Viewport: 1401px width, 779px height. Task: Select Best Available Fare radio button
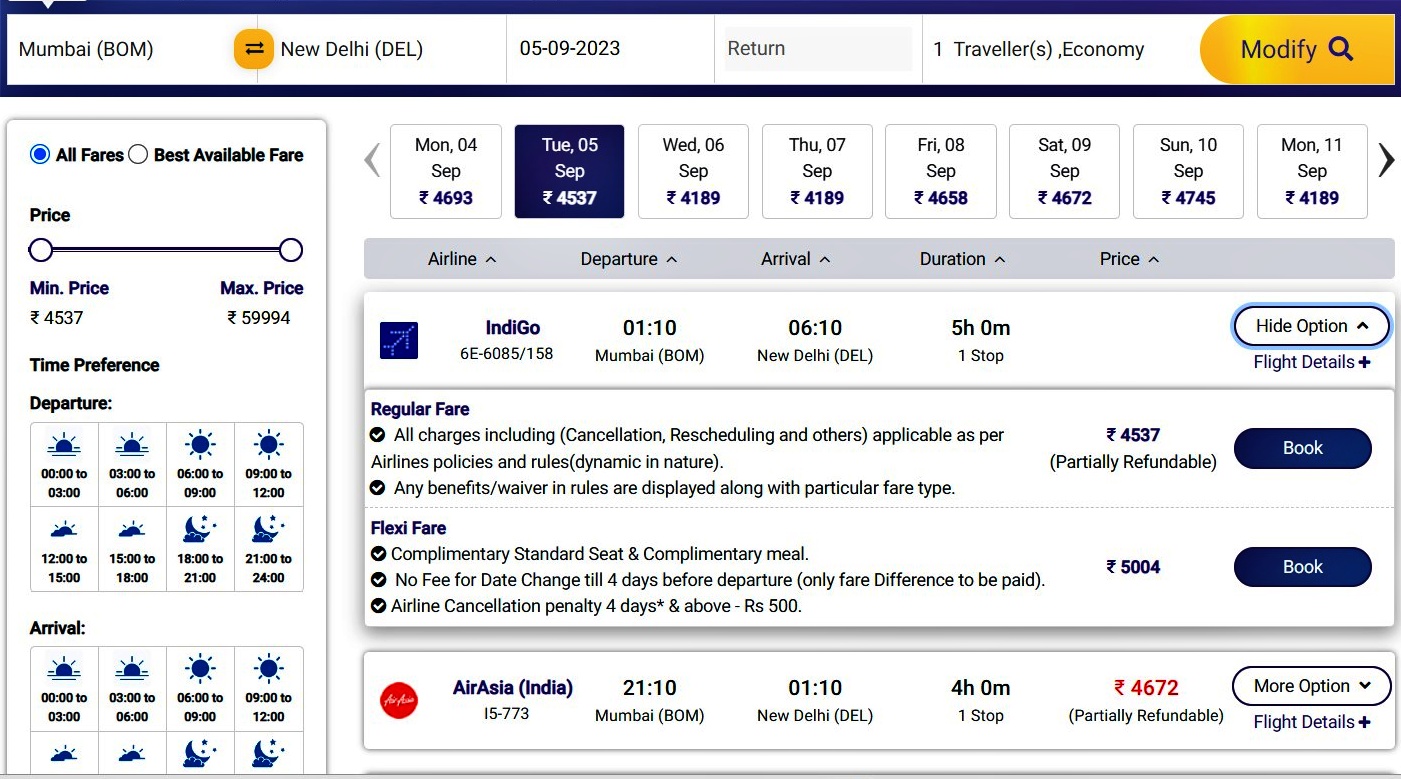click(x=139, y=154)
